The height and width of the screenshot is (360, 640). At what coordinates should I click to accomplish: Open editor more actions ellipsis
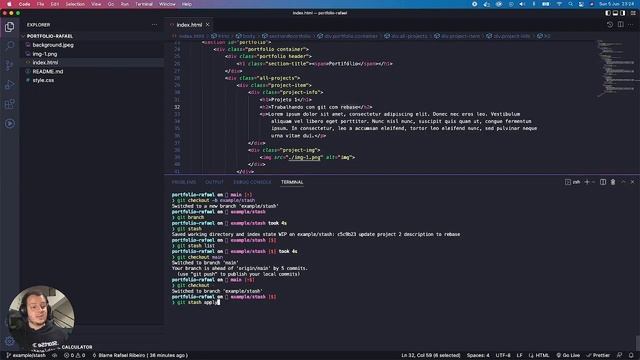click(x=631, y=24)
